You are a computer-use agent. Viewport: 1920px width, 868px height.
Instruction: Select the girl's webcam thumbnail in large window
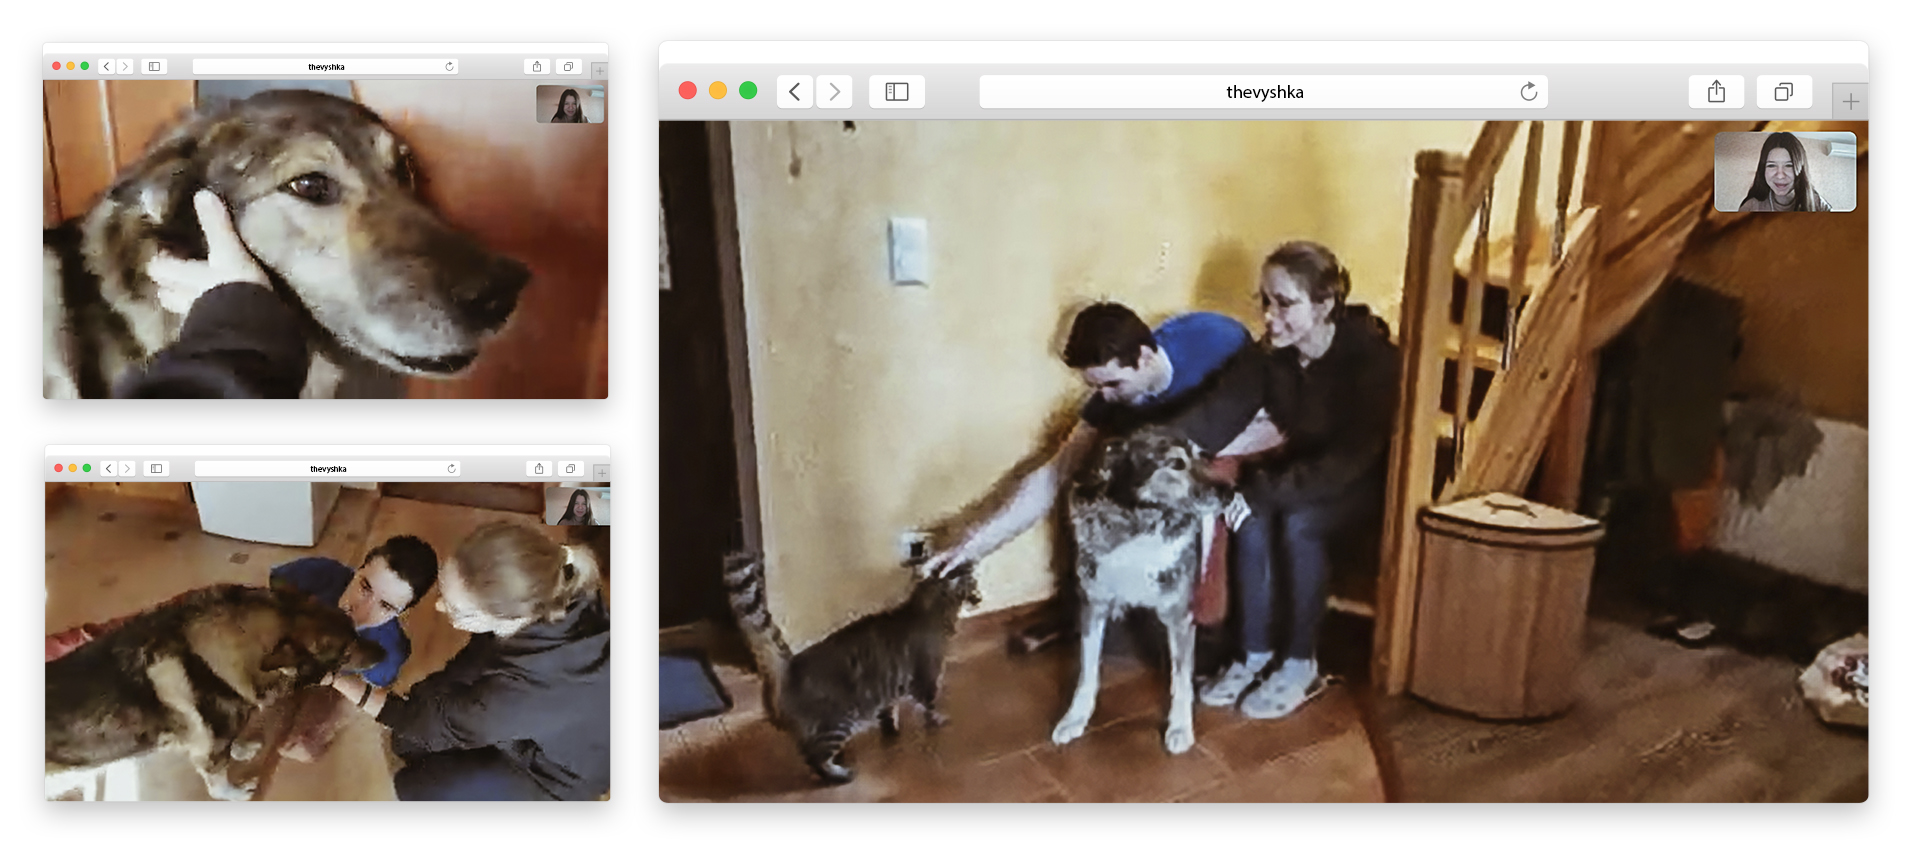point(1785,172)
